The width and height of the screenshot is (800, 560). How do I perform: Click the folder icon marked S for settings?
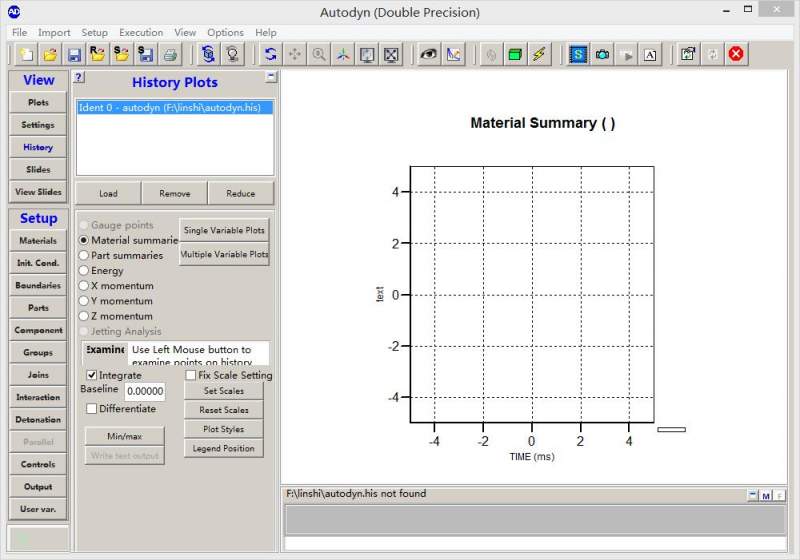coord(121,55)
